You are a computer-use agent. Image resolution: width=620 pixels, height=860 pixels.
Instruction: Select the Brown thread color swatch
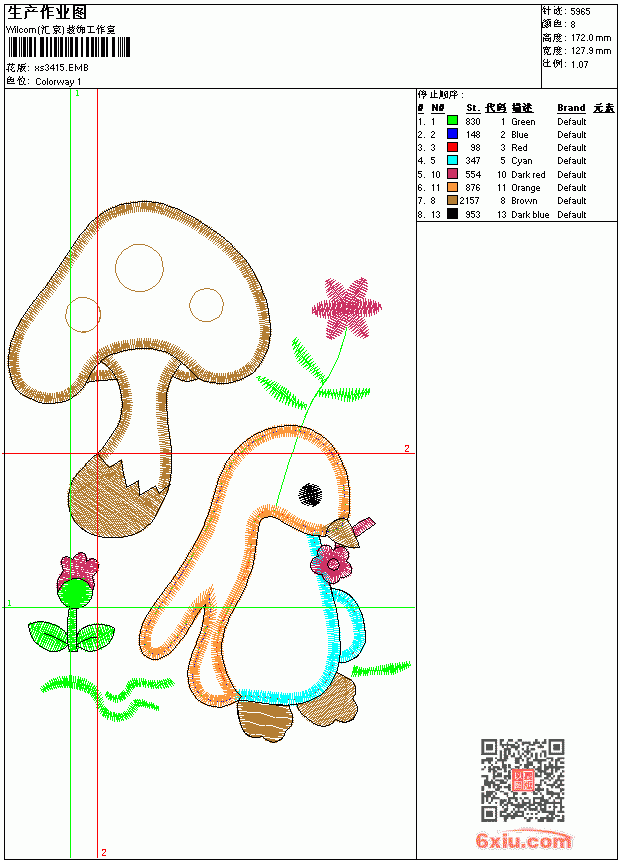point(452,200)
